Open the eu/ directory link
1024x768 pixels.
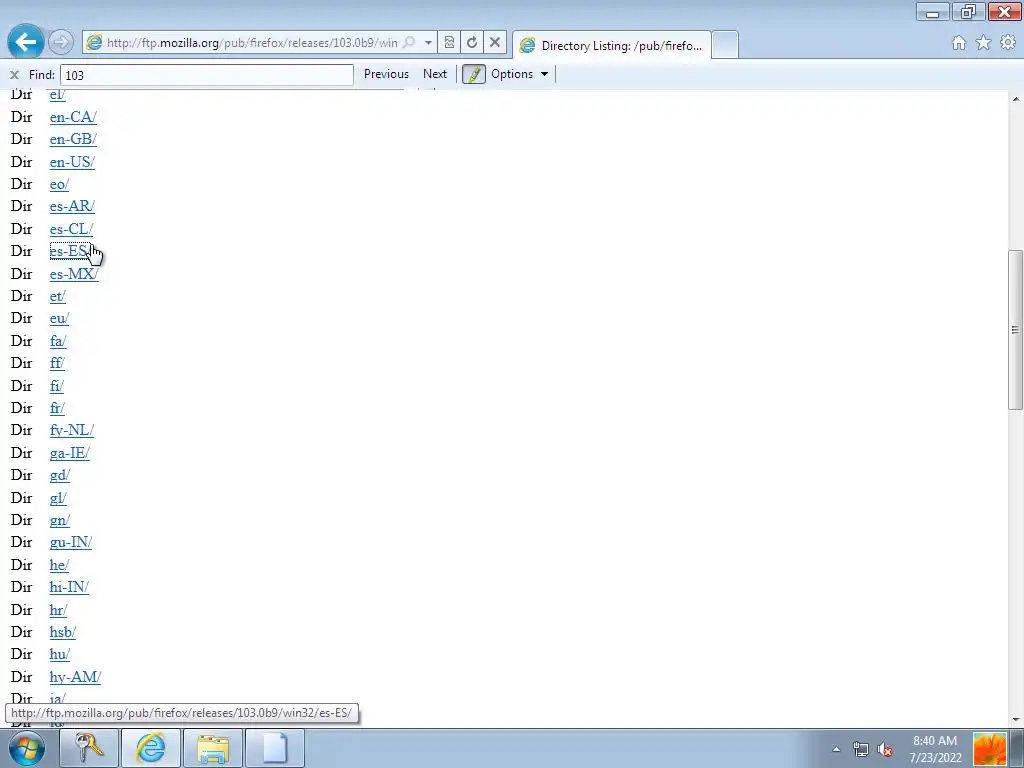pos(59,319)
